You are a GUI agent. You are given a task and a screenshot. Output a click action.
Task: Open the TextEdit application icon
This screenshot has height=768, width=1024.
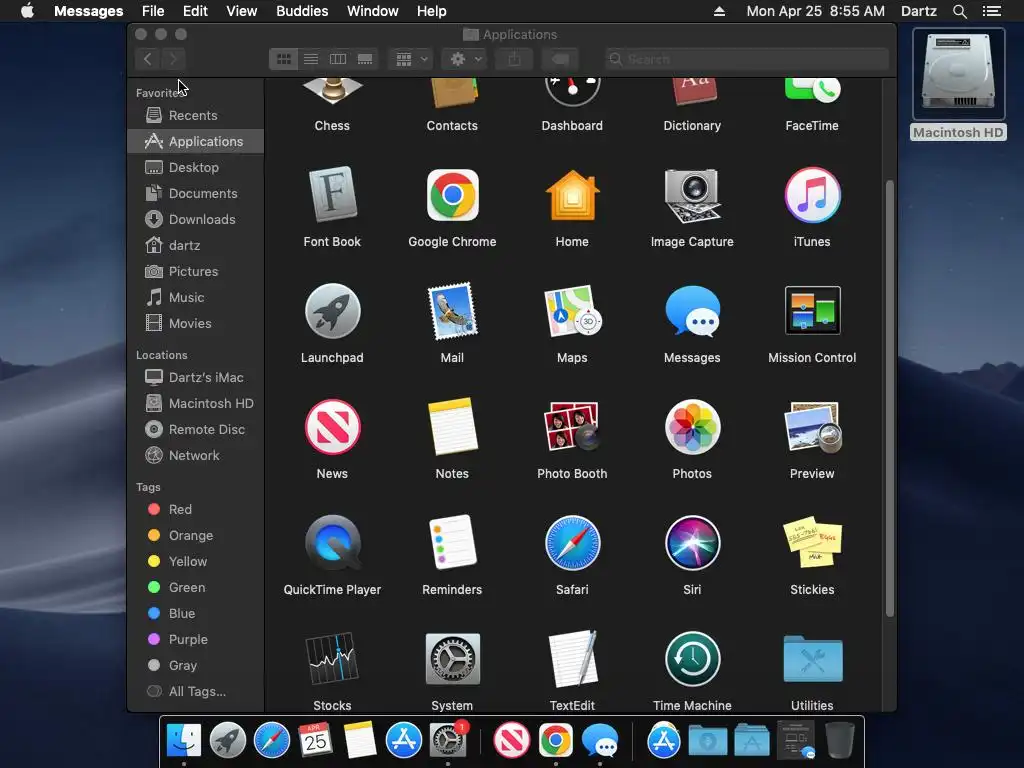(x=572, y=658)
